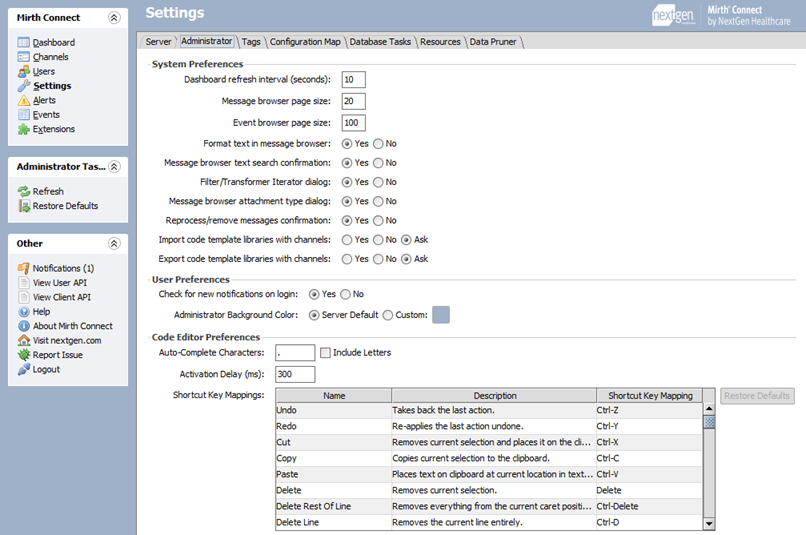Click the View Client API document icon
The image size is (806, 535).
tap(24, 297)
